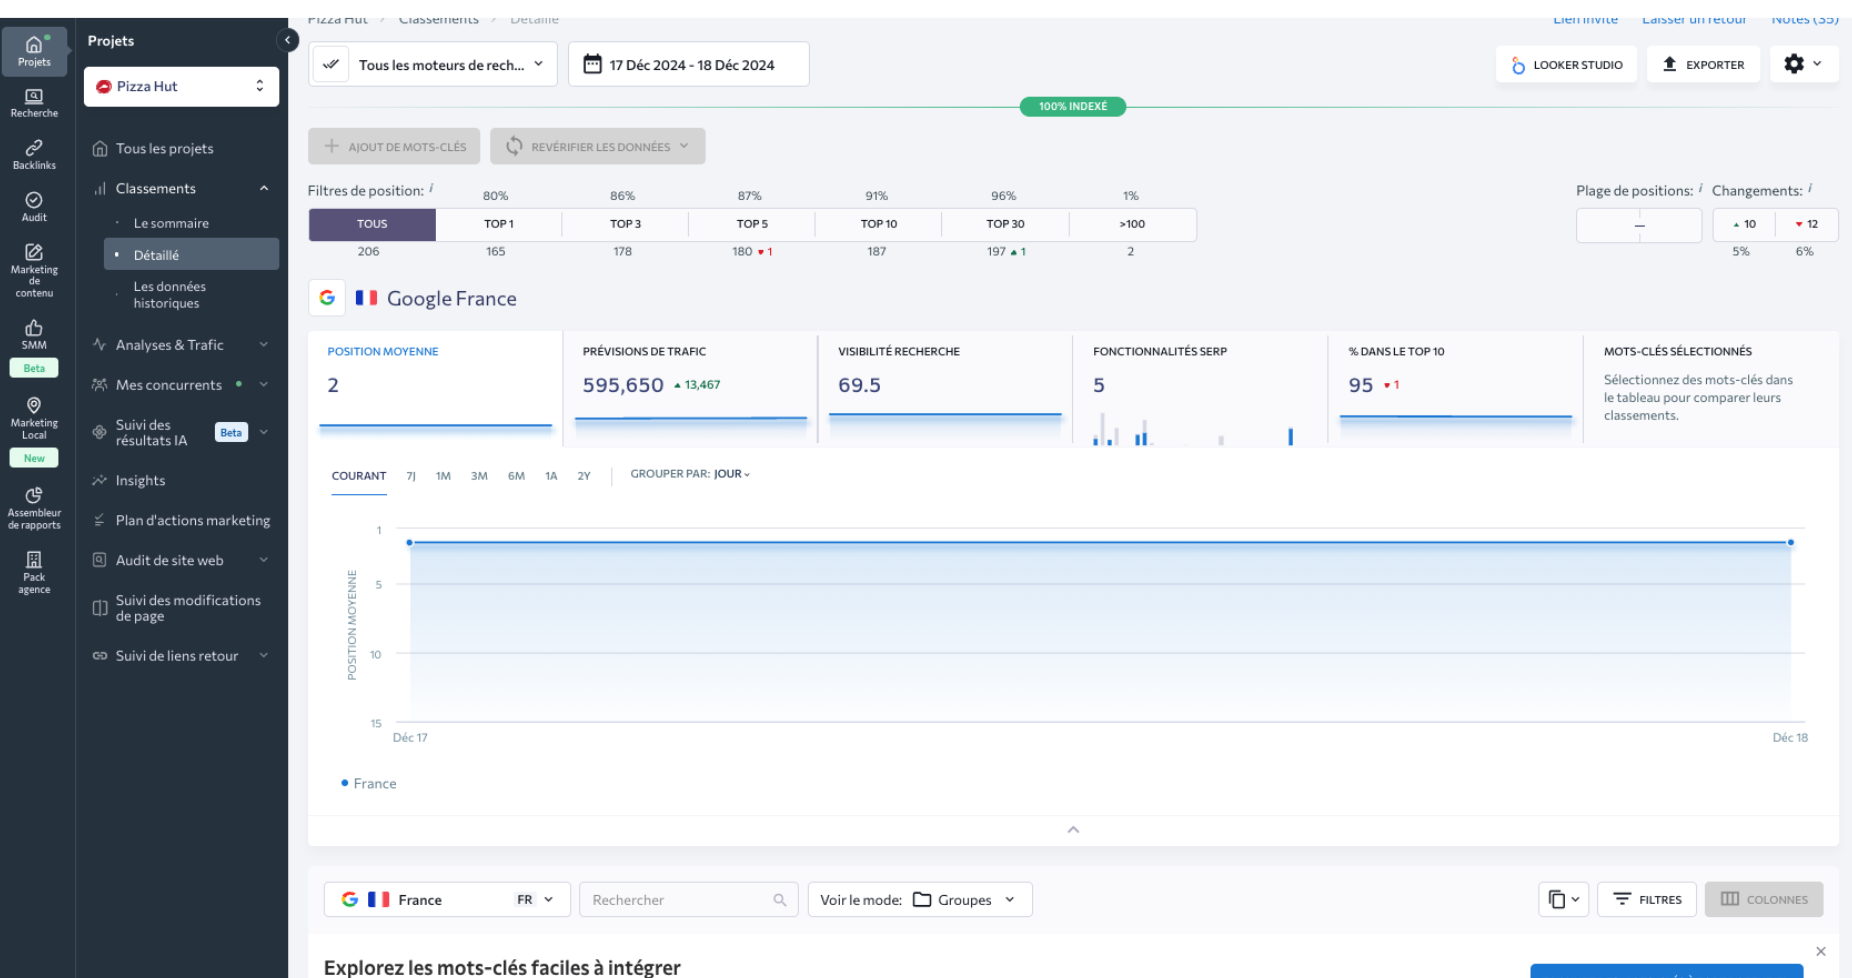
Task: Open the Audit icon in left rail
Action: click(34, 207)
